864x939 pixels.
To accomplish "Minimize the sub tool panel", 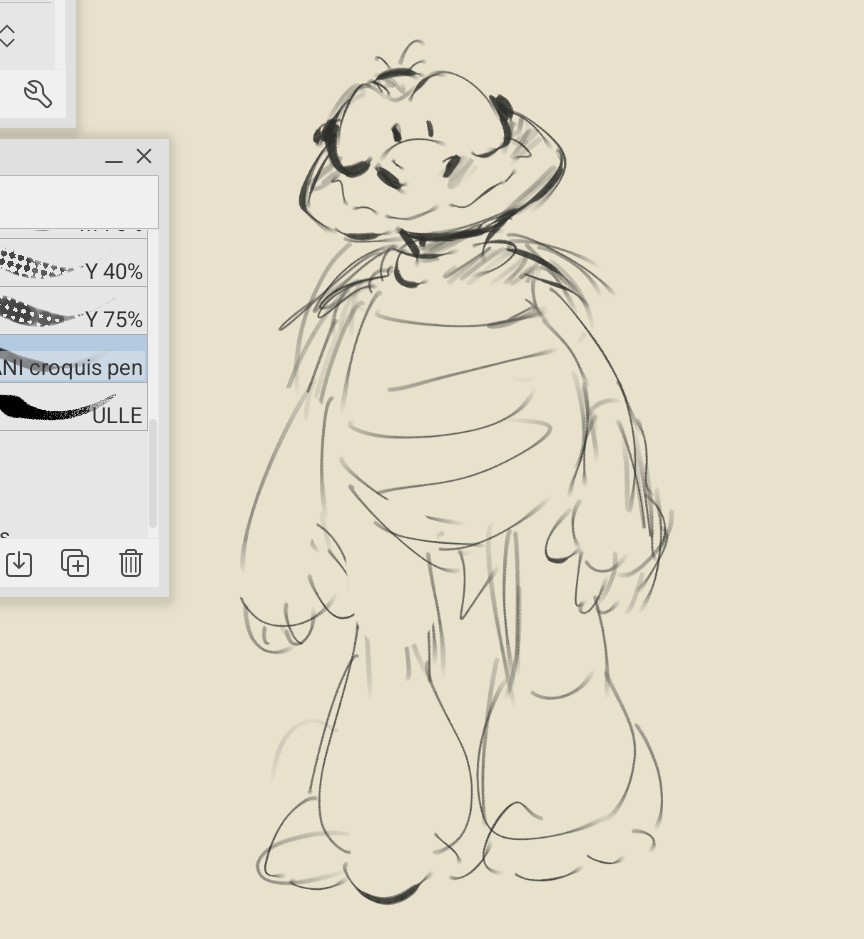I will (x=114, y=158).
